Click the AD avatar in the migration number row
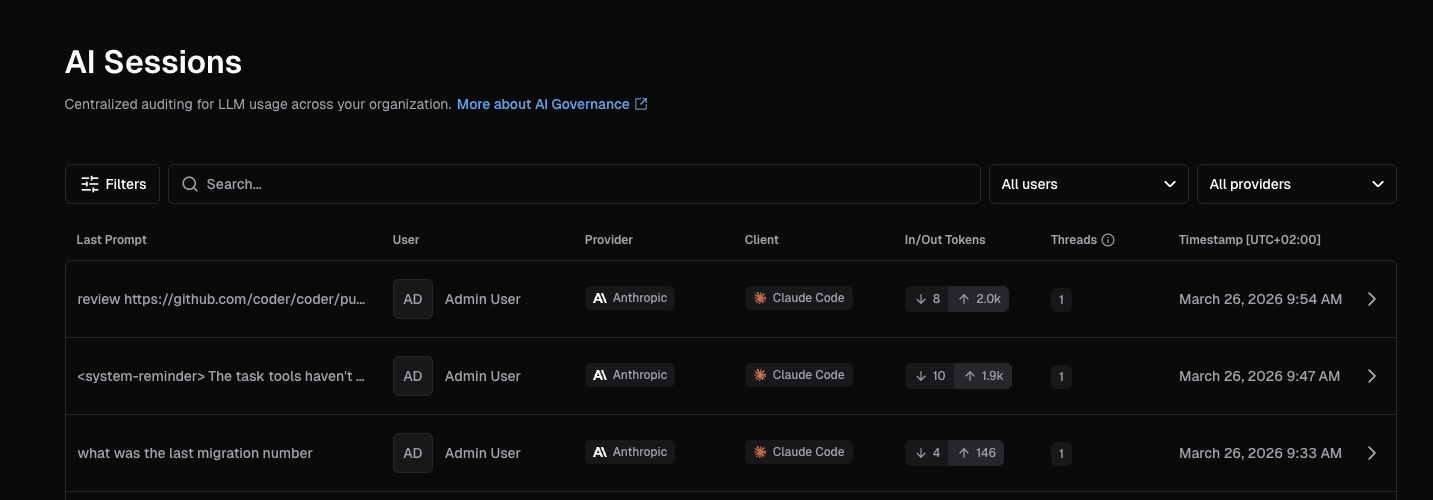The height and width of the screenshot is (500, 1433). [413, 453]
